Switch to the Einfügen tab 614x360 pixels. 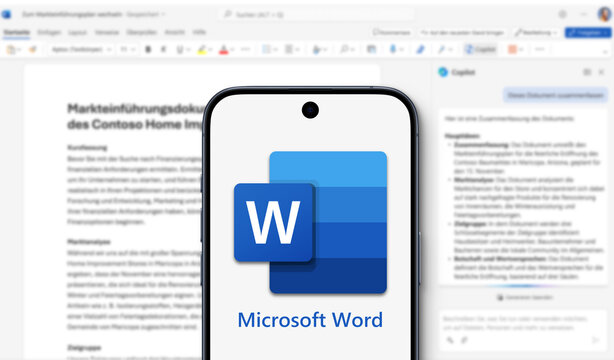click(49, 32)
